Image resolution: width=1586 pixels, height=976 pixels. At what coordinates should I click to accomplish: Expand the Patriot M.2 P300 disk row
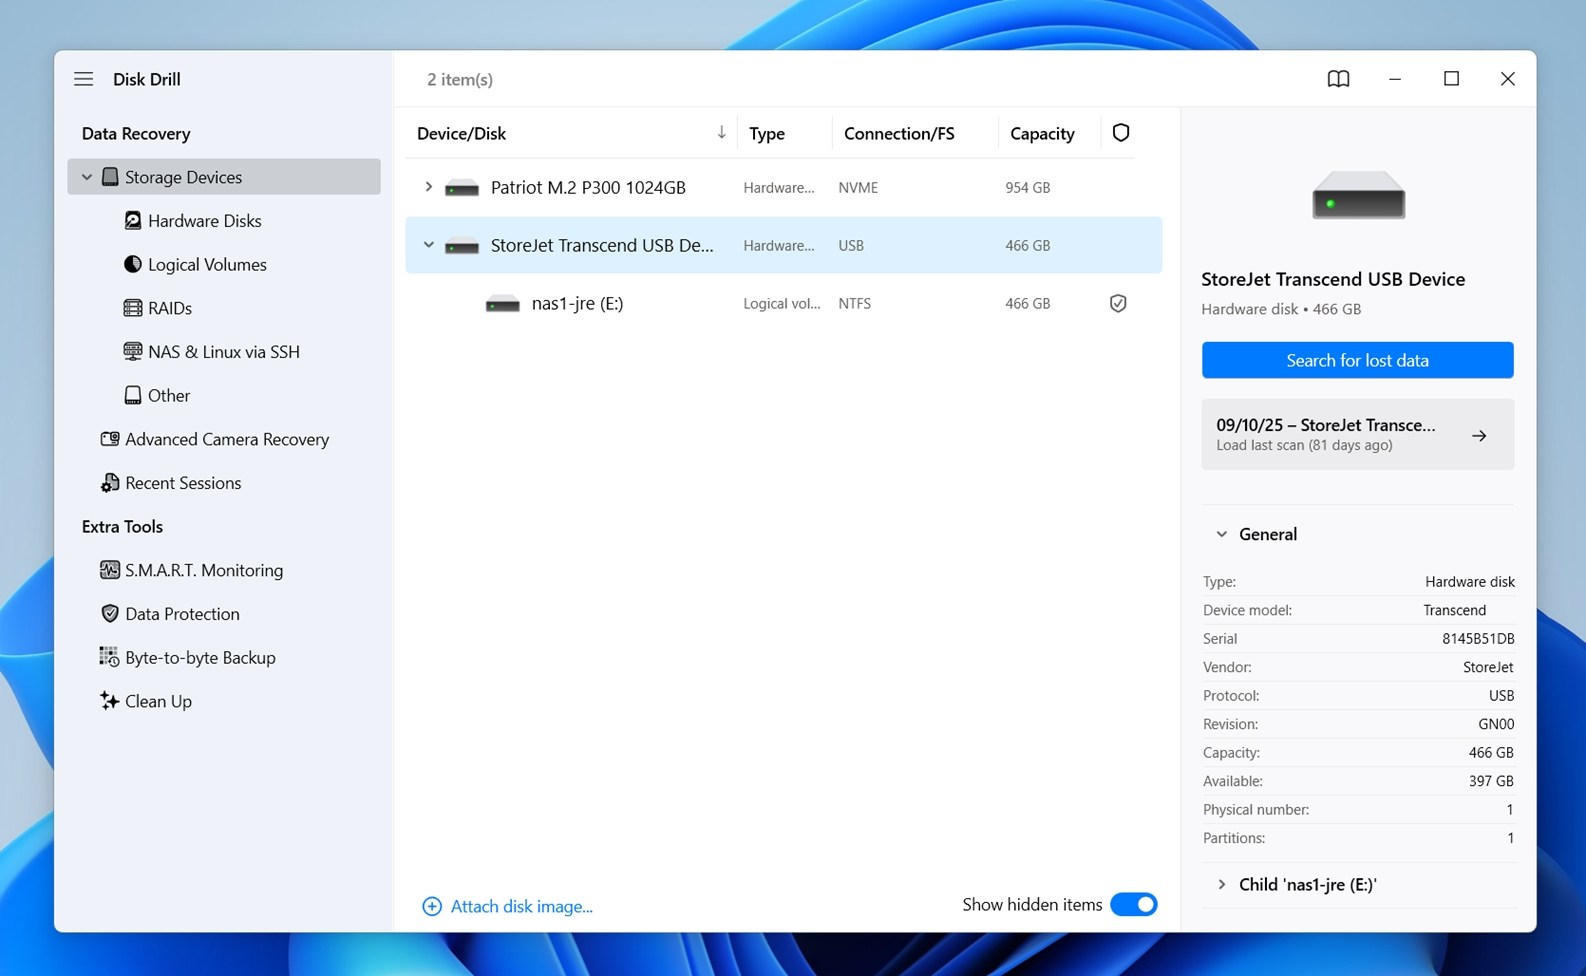coord(428,187)
